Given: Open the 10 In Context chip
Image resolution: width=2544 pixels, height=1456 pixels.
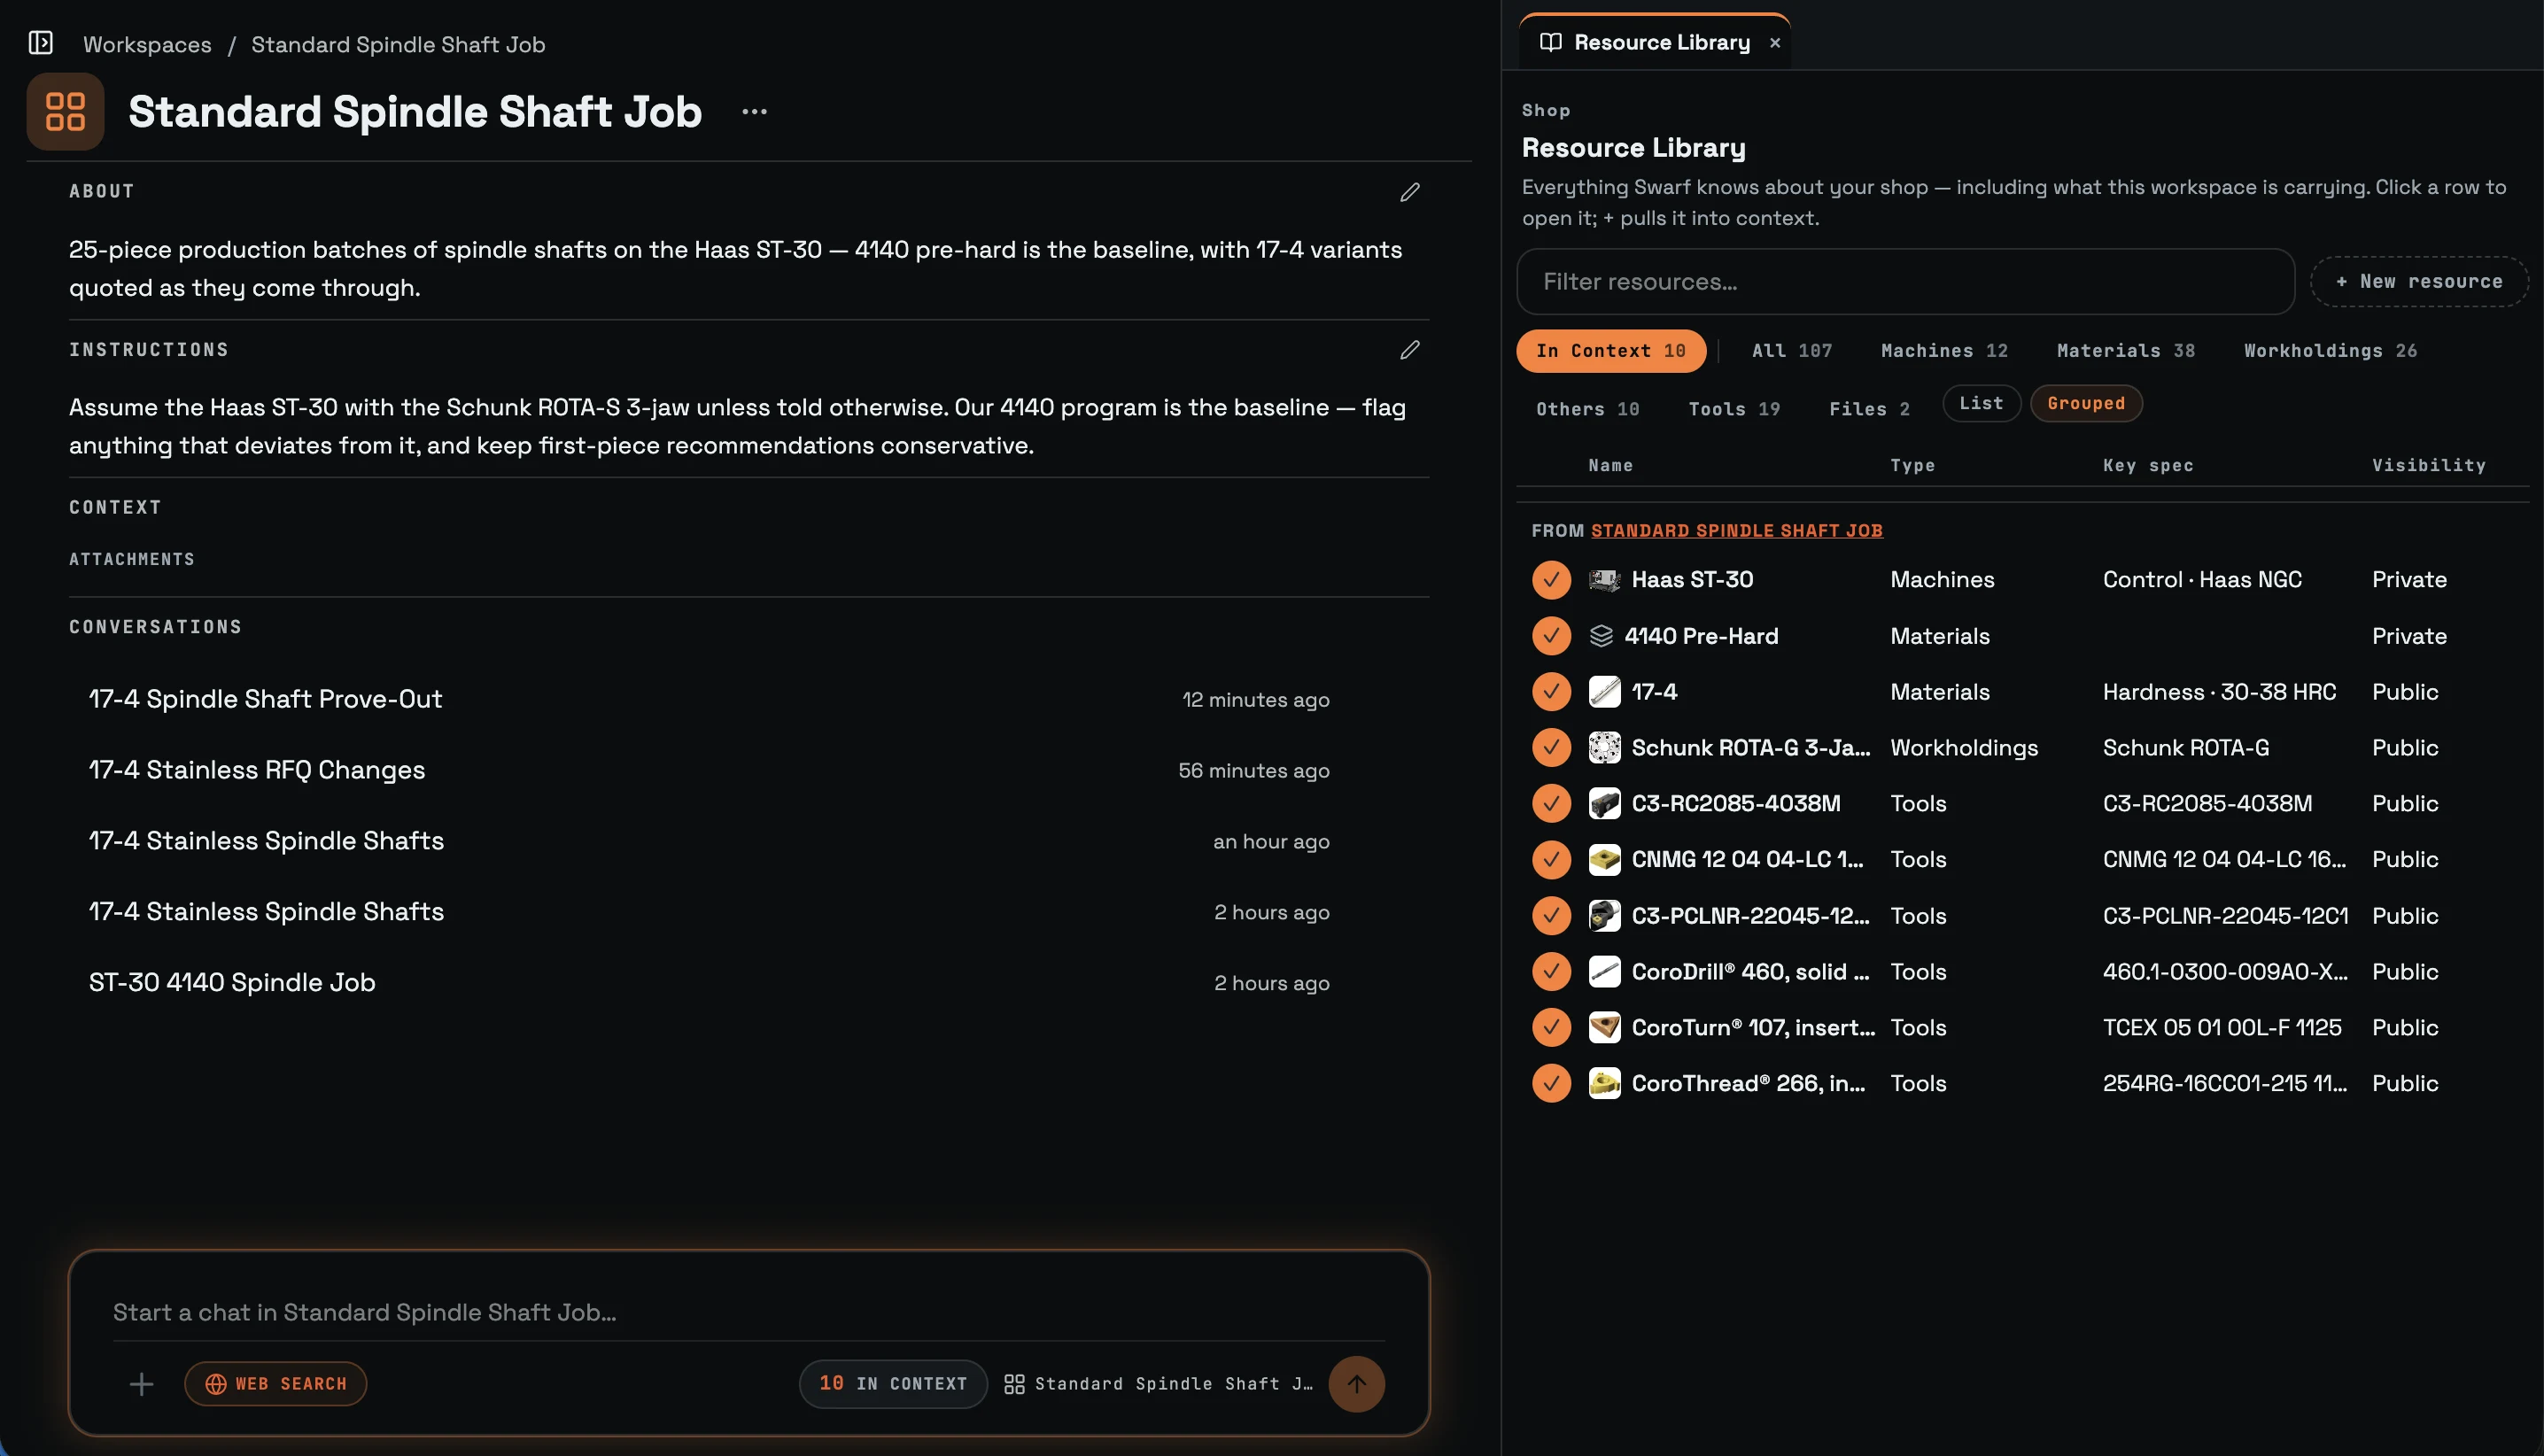Looking at the screenshot, I should coord(893,1384).
